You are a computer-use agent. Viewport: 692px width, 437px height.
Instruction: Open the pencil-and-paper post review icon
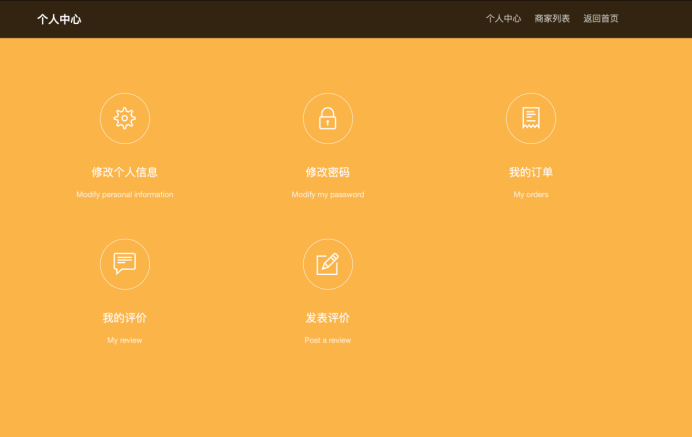point(328,264)
